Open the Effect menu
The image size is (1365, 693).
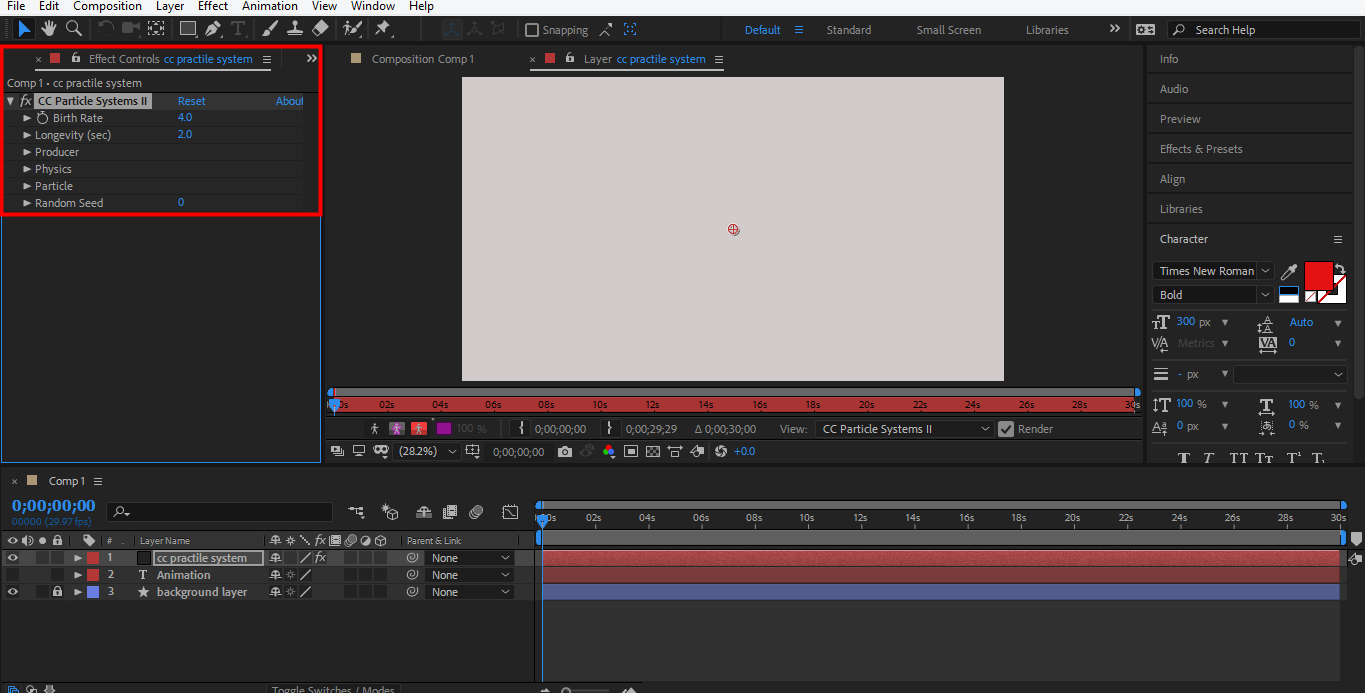(213, 6)
